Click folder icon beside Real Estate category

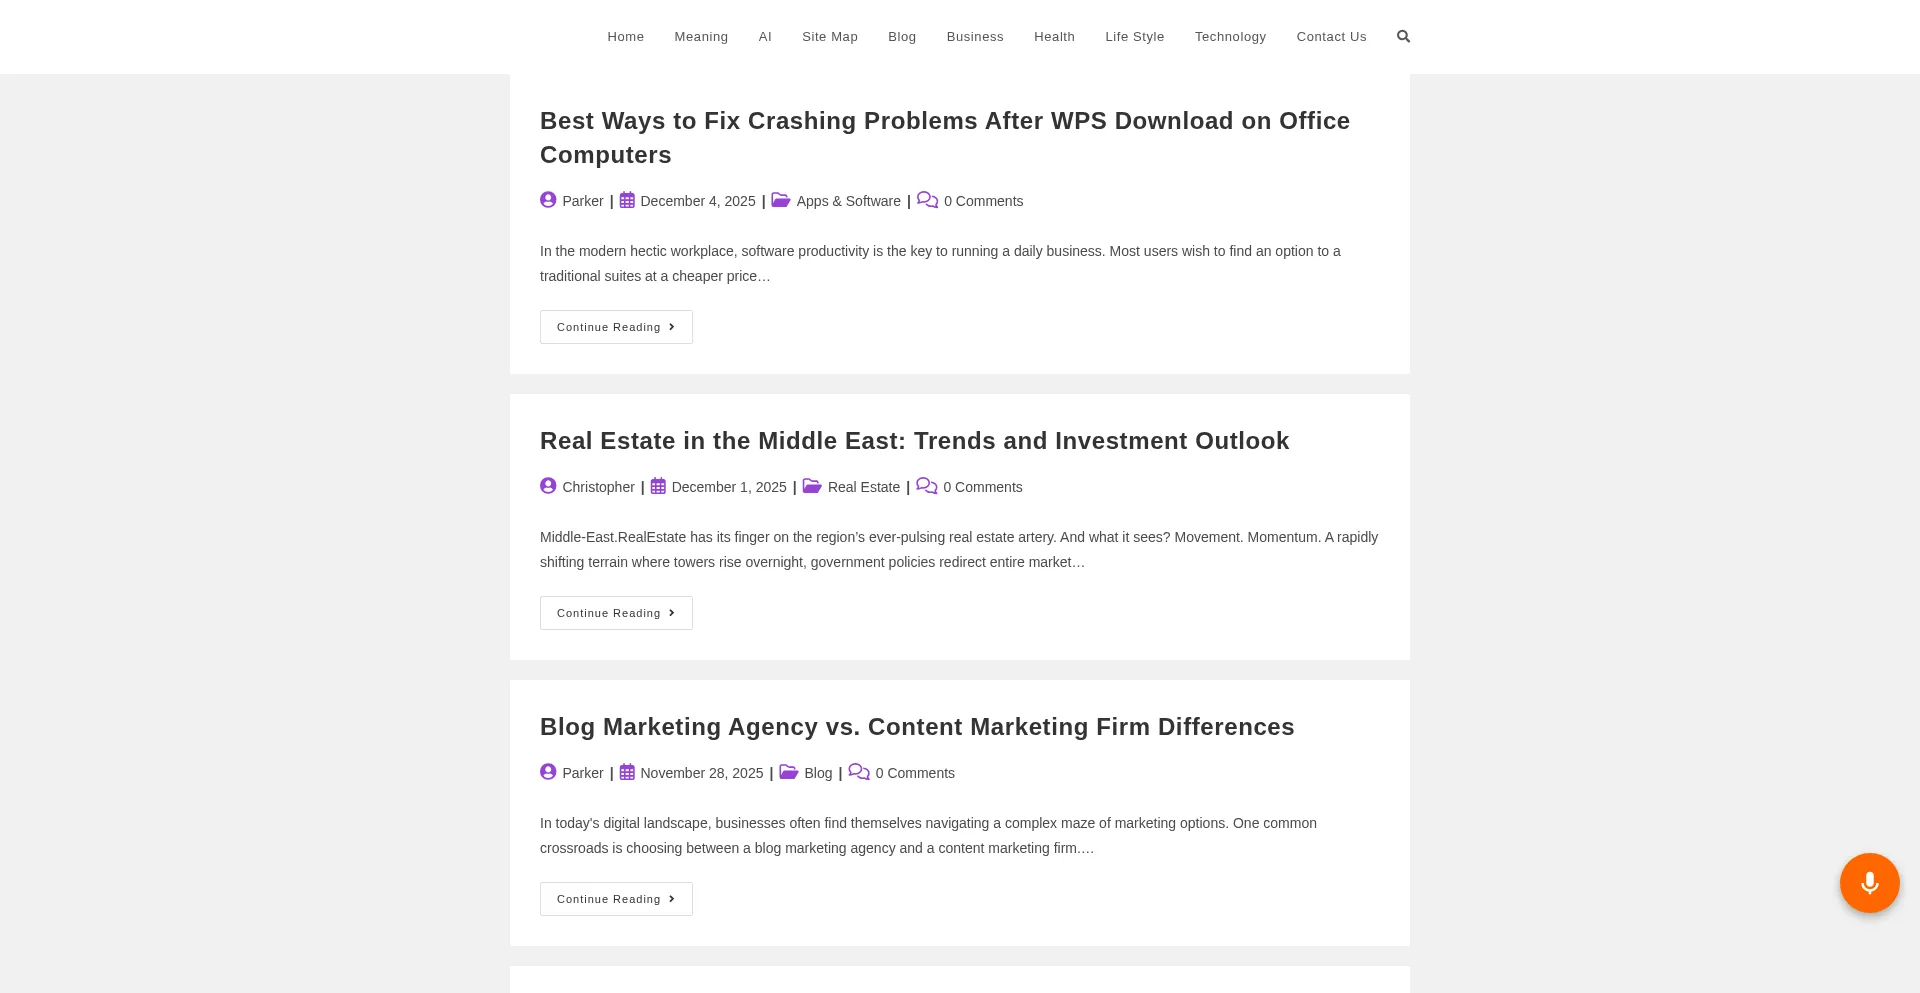pos(812,486)
